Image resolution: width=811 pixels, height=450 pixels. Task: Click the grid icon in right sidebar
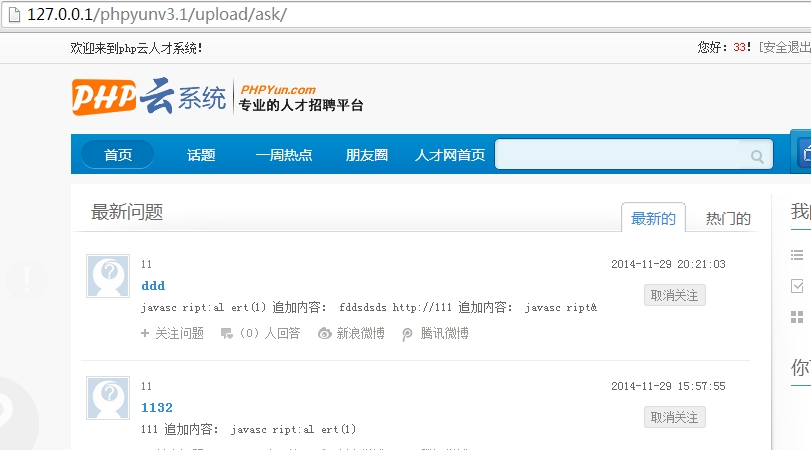(797, 317)
